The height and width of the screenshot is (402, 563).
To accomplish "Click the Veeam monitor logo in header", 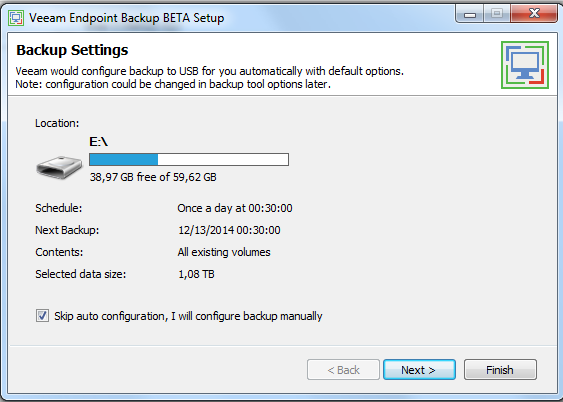I will (x=525, y=65).
